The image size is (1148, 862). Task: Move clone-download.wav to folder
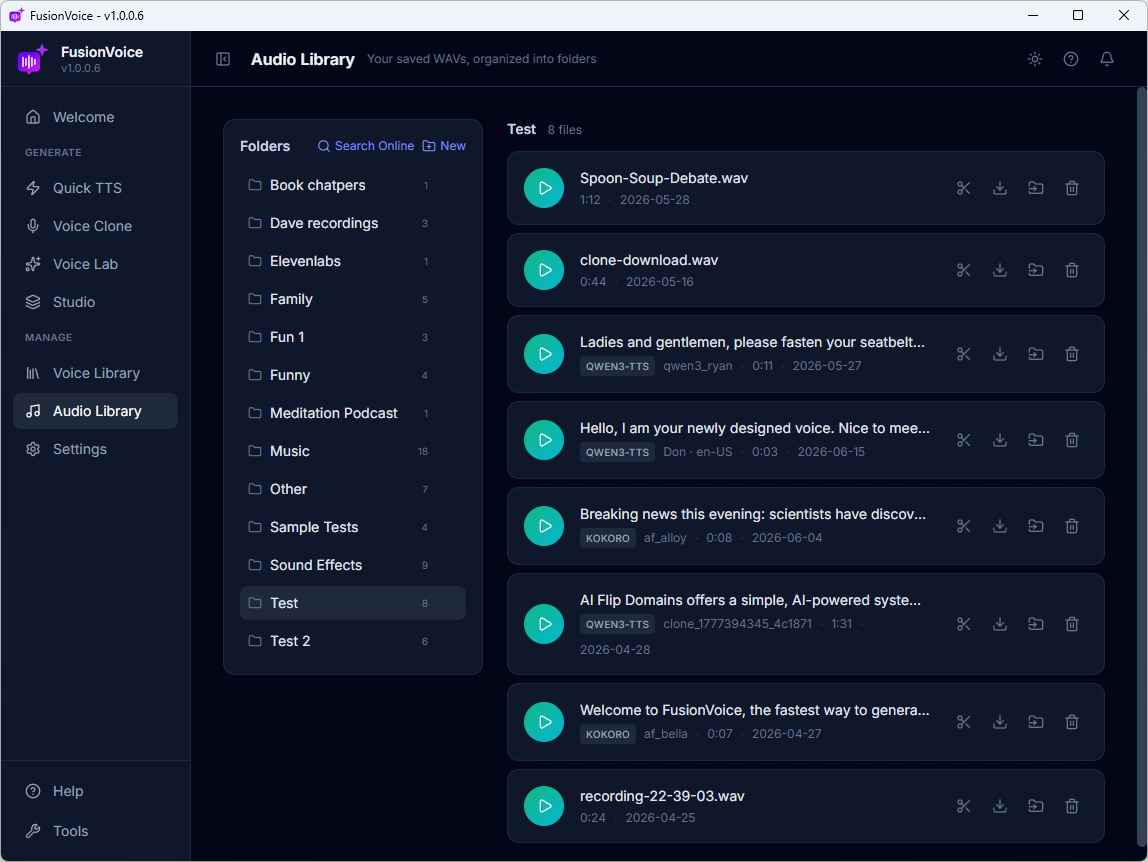coord(1035,270)
